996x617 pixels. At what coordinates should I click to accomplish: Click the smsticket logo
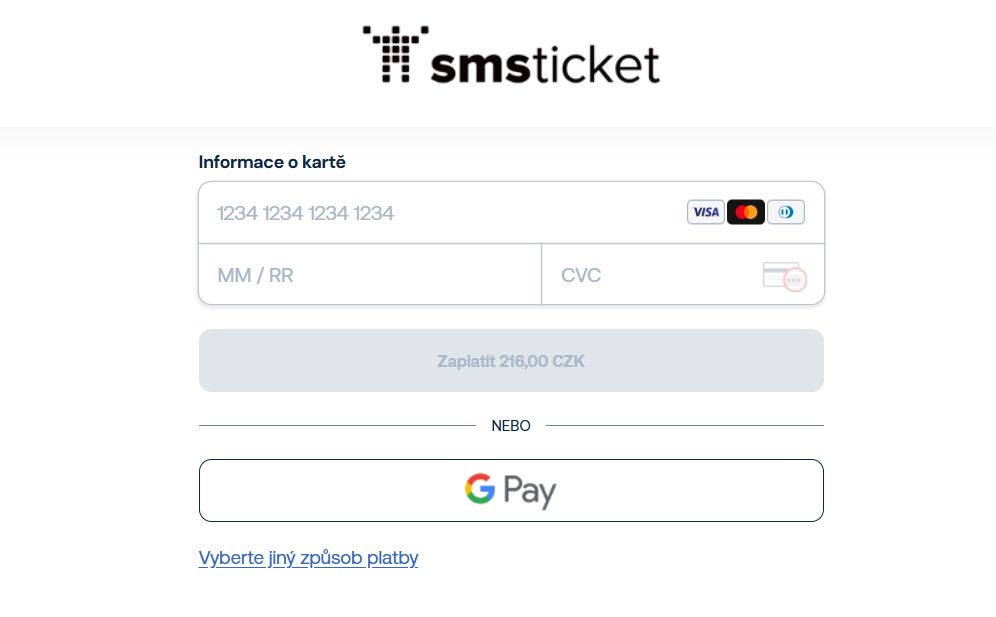click(x=511, y=55)
